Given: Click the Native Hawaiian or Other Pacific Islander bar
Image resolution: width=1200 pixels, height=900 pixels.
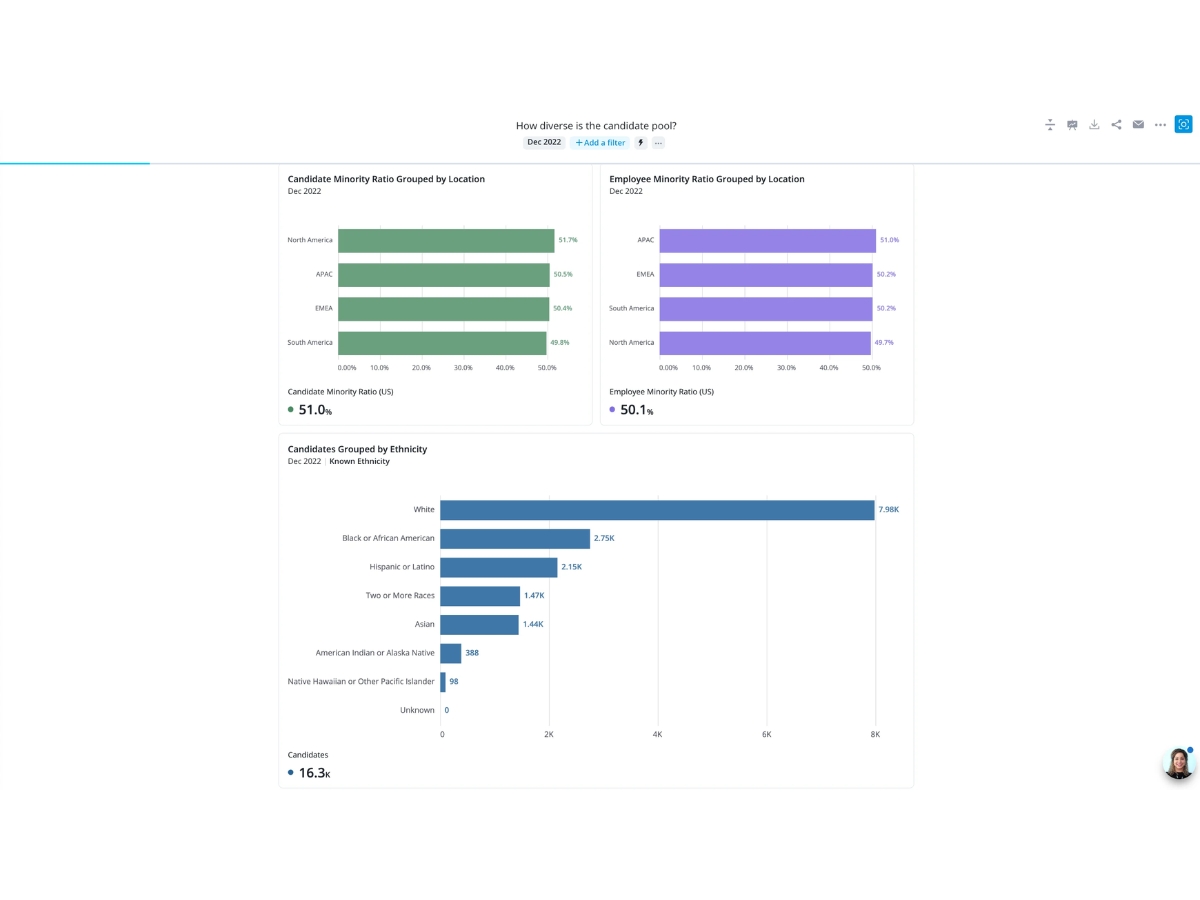Looking at the screenshot, I should tap(443, 682).
